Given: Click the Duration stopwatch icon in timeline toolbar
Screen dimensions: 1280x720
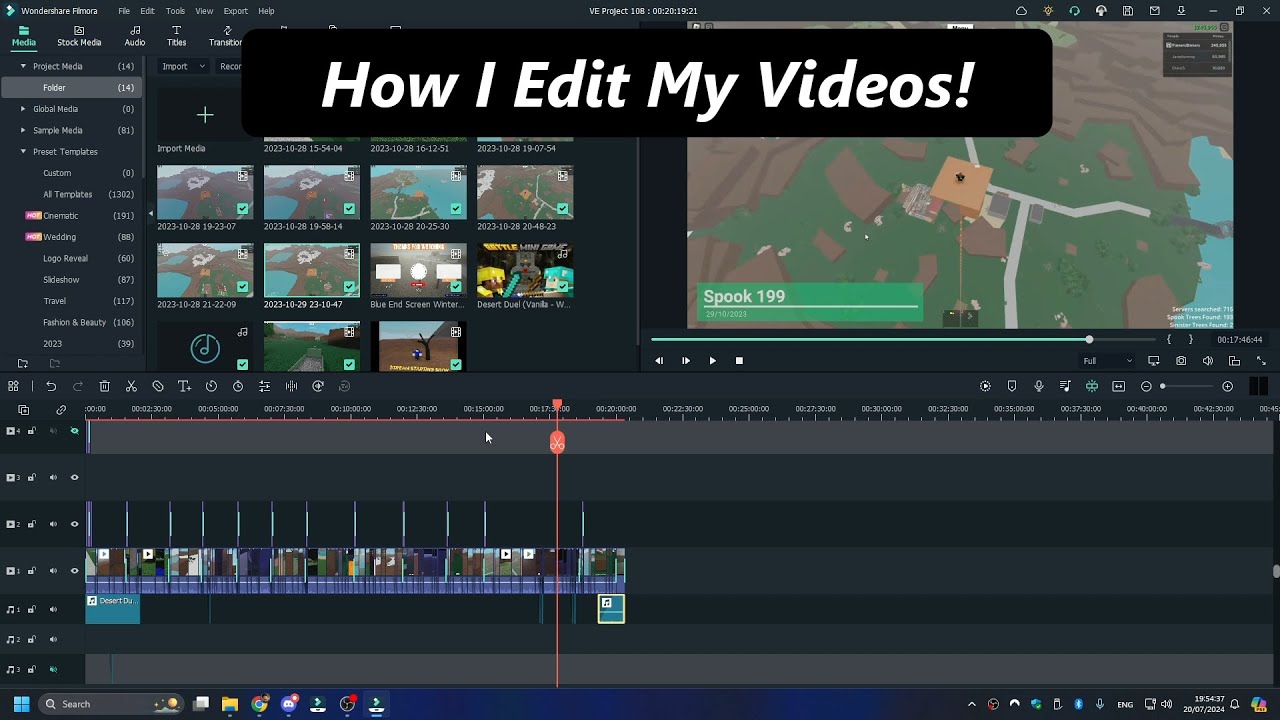Looking at the screenshot, I should click(x=238, y=386).
